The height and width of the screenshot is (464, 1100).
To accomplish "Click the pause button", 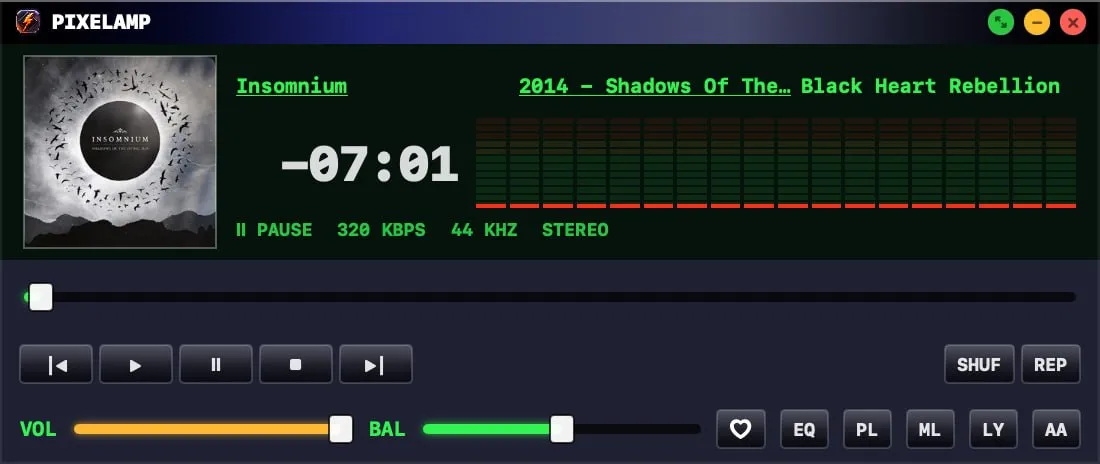I will [x=215, y=364].
